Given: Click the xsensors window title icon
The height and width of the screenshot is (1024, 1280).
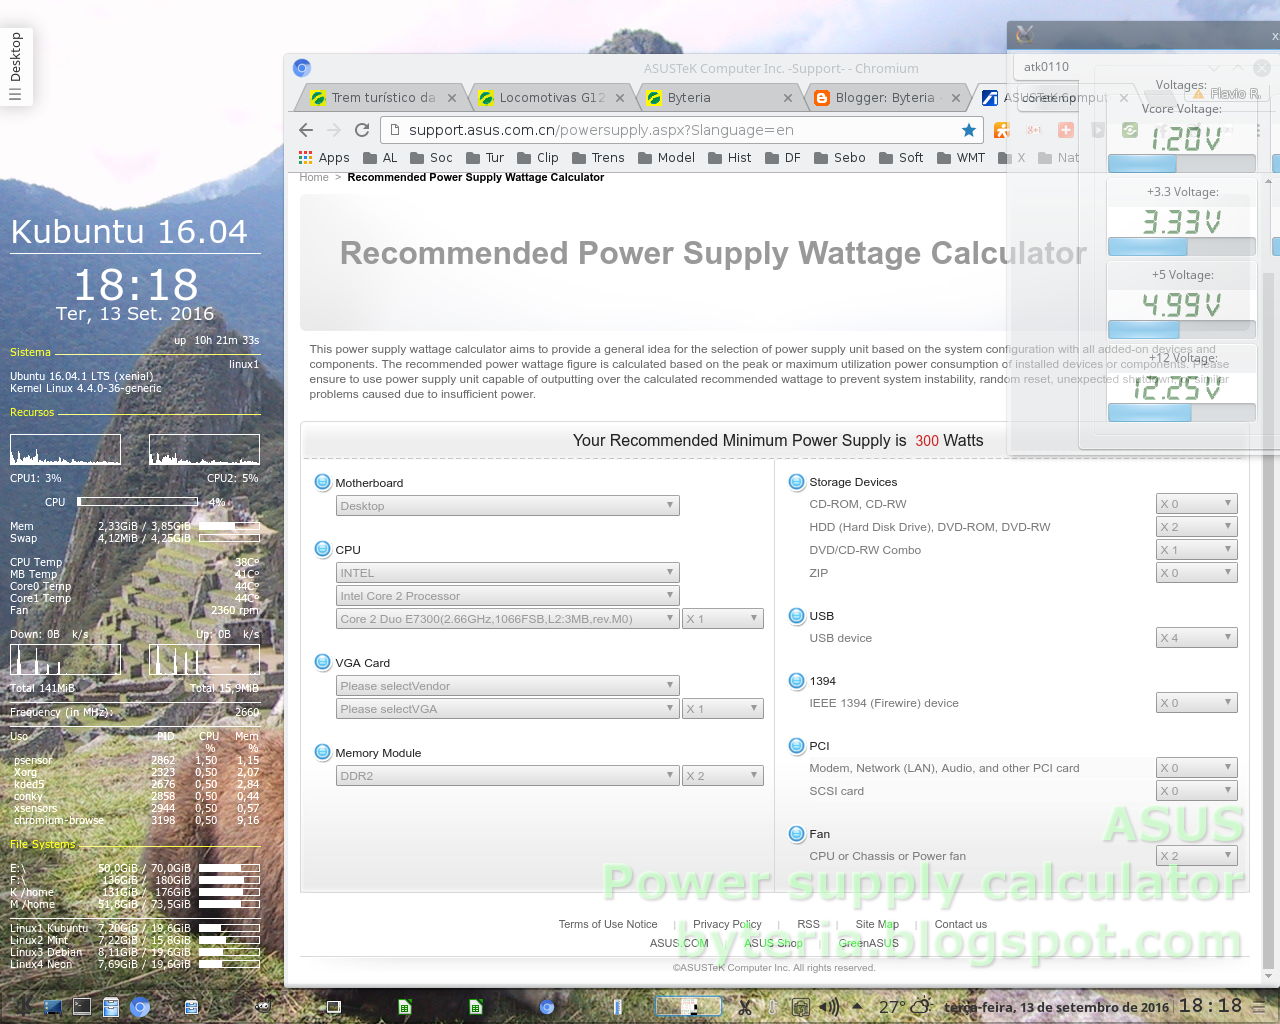Looking at the screenshot, I should click(1023, 35).
